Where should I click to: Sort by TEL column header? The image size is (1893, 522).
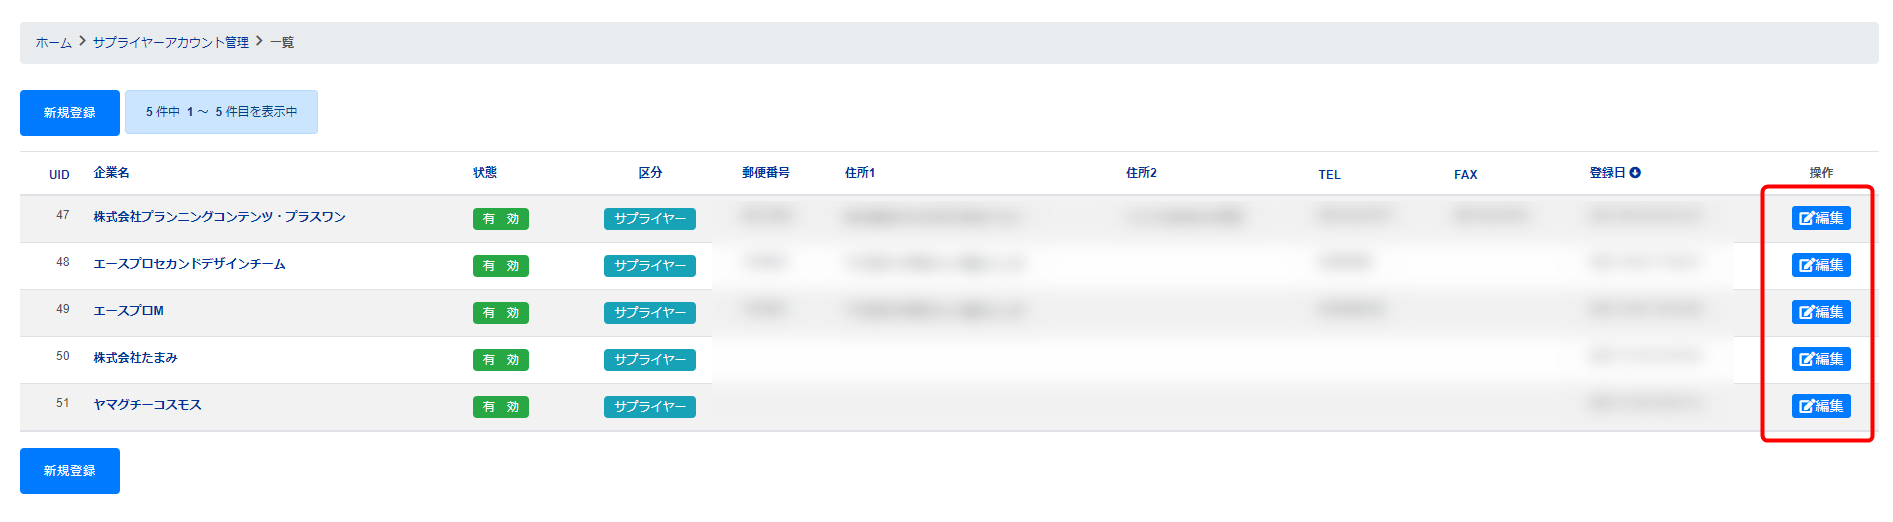coord(1328,174)
